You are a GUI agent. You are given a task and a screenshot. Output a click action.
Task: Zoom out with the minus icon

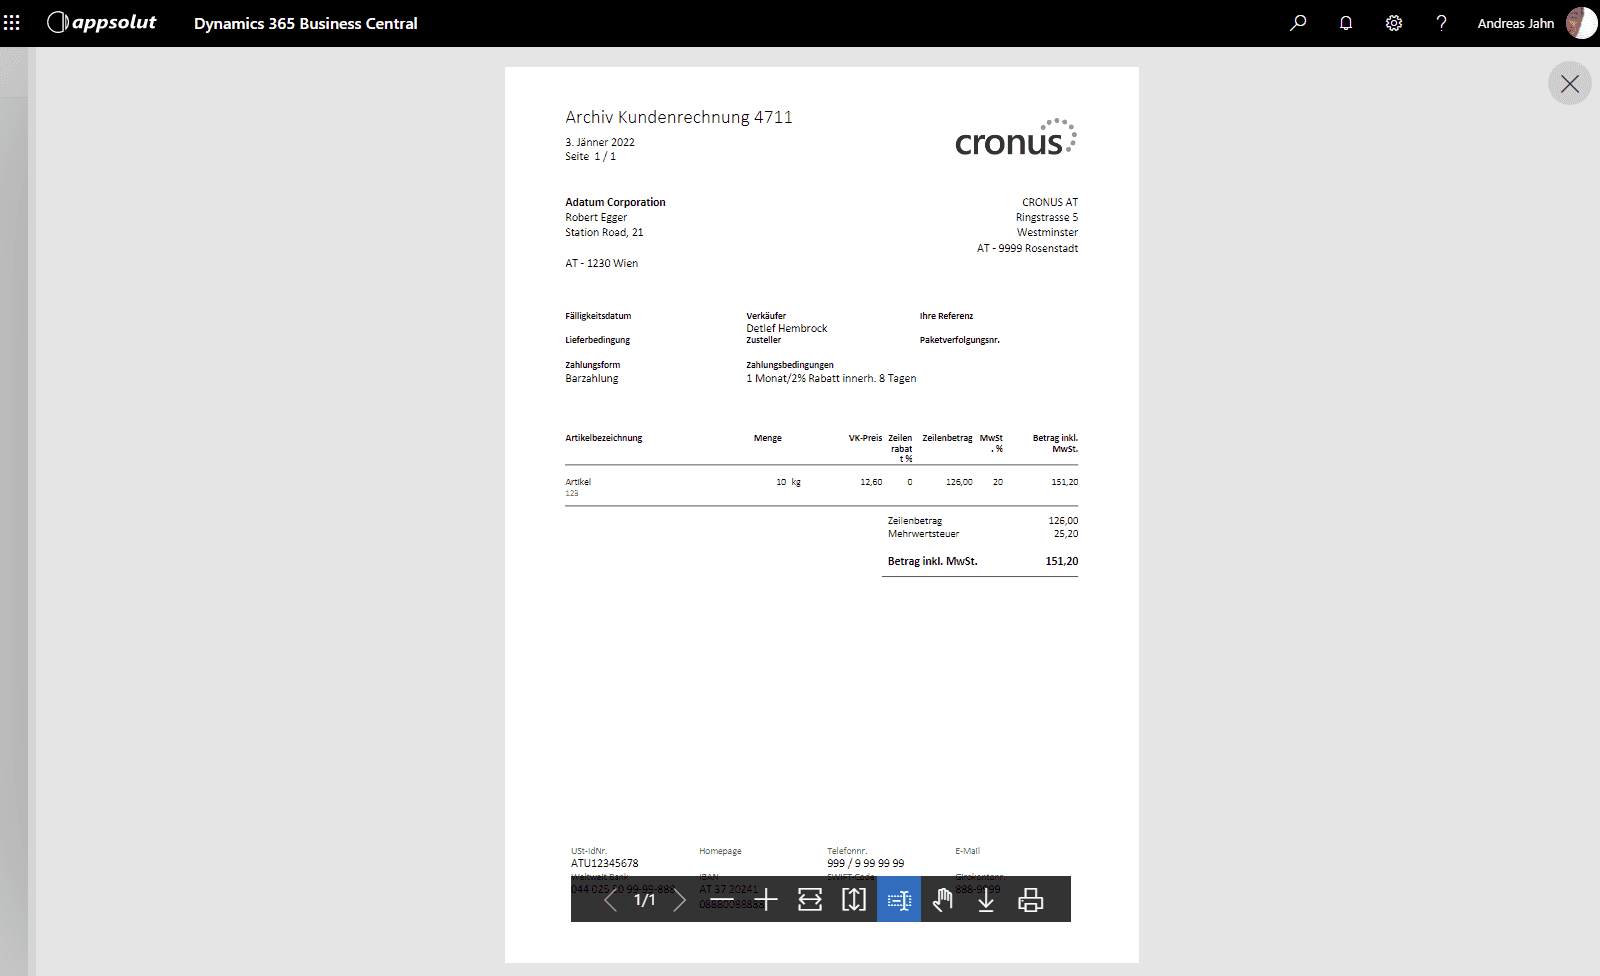pyautogui.click(x=724, y=900)
